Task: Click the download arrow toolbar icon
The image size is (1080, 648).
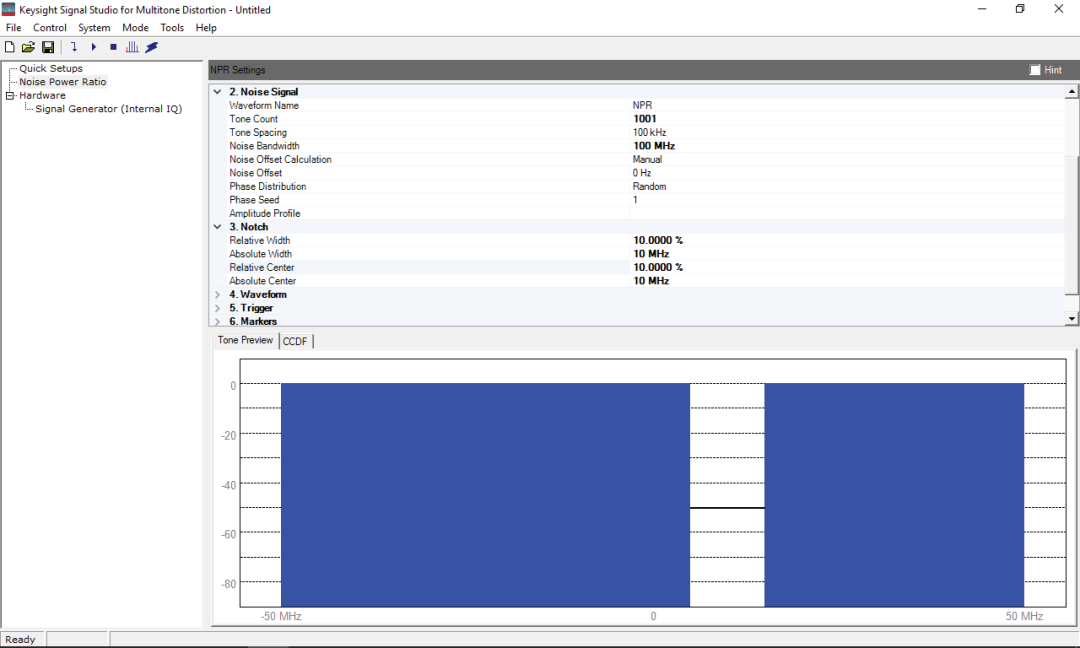Action: (74, 47)
